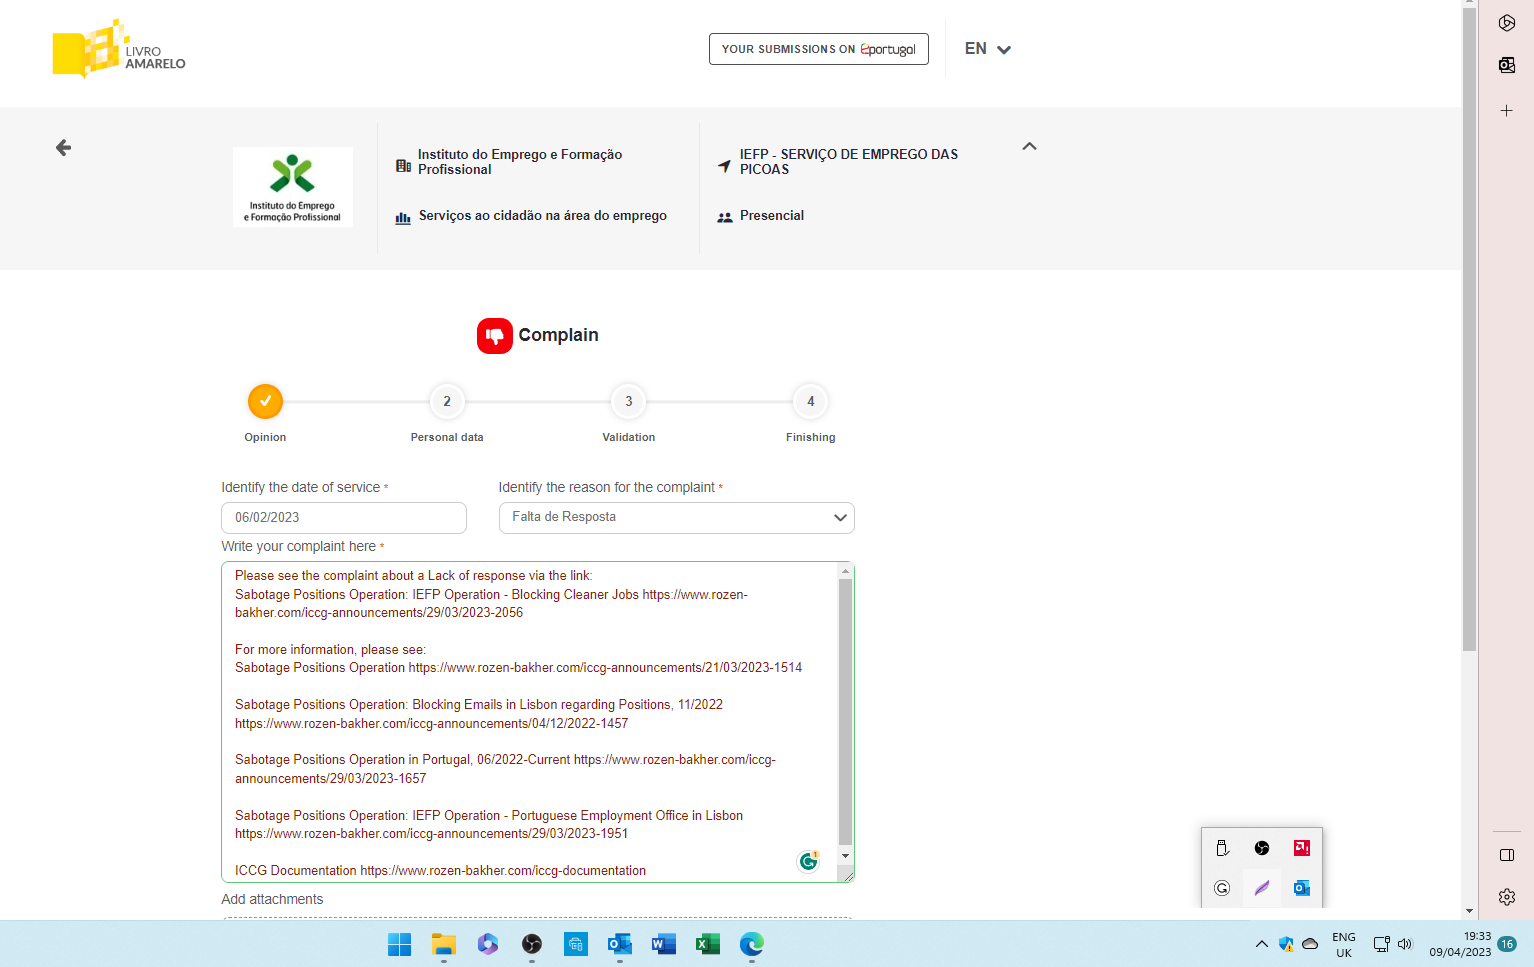Select the Personal data step
Viewport: 1534px width, 967px height.
pyautogui.click(x=447, y=401)
